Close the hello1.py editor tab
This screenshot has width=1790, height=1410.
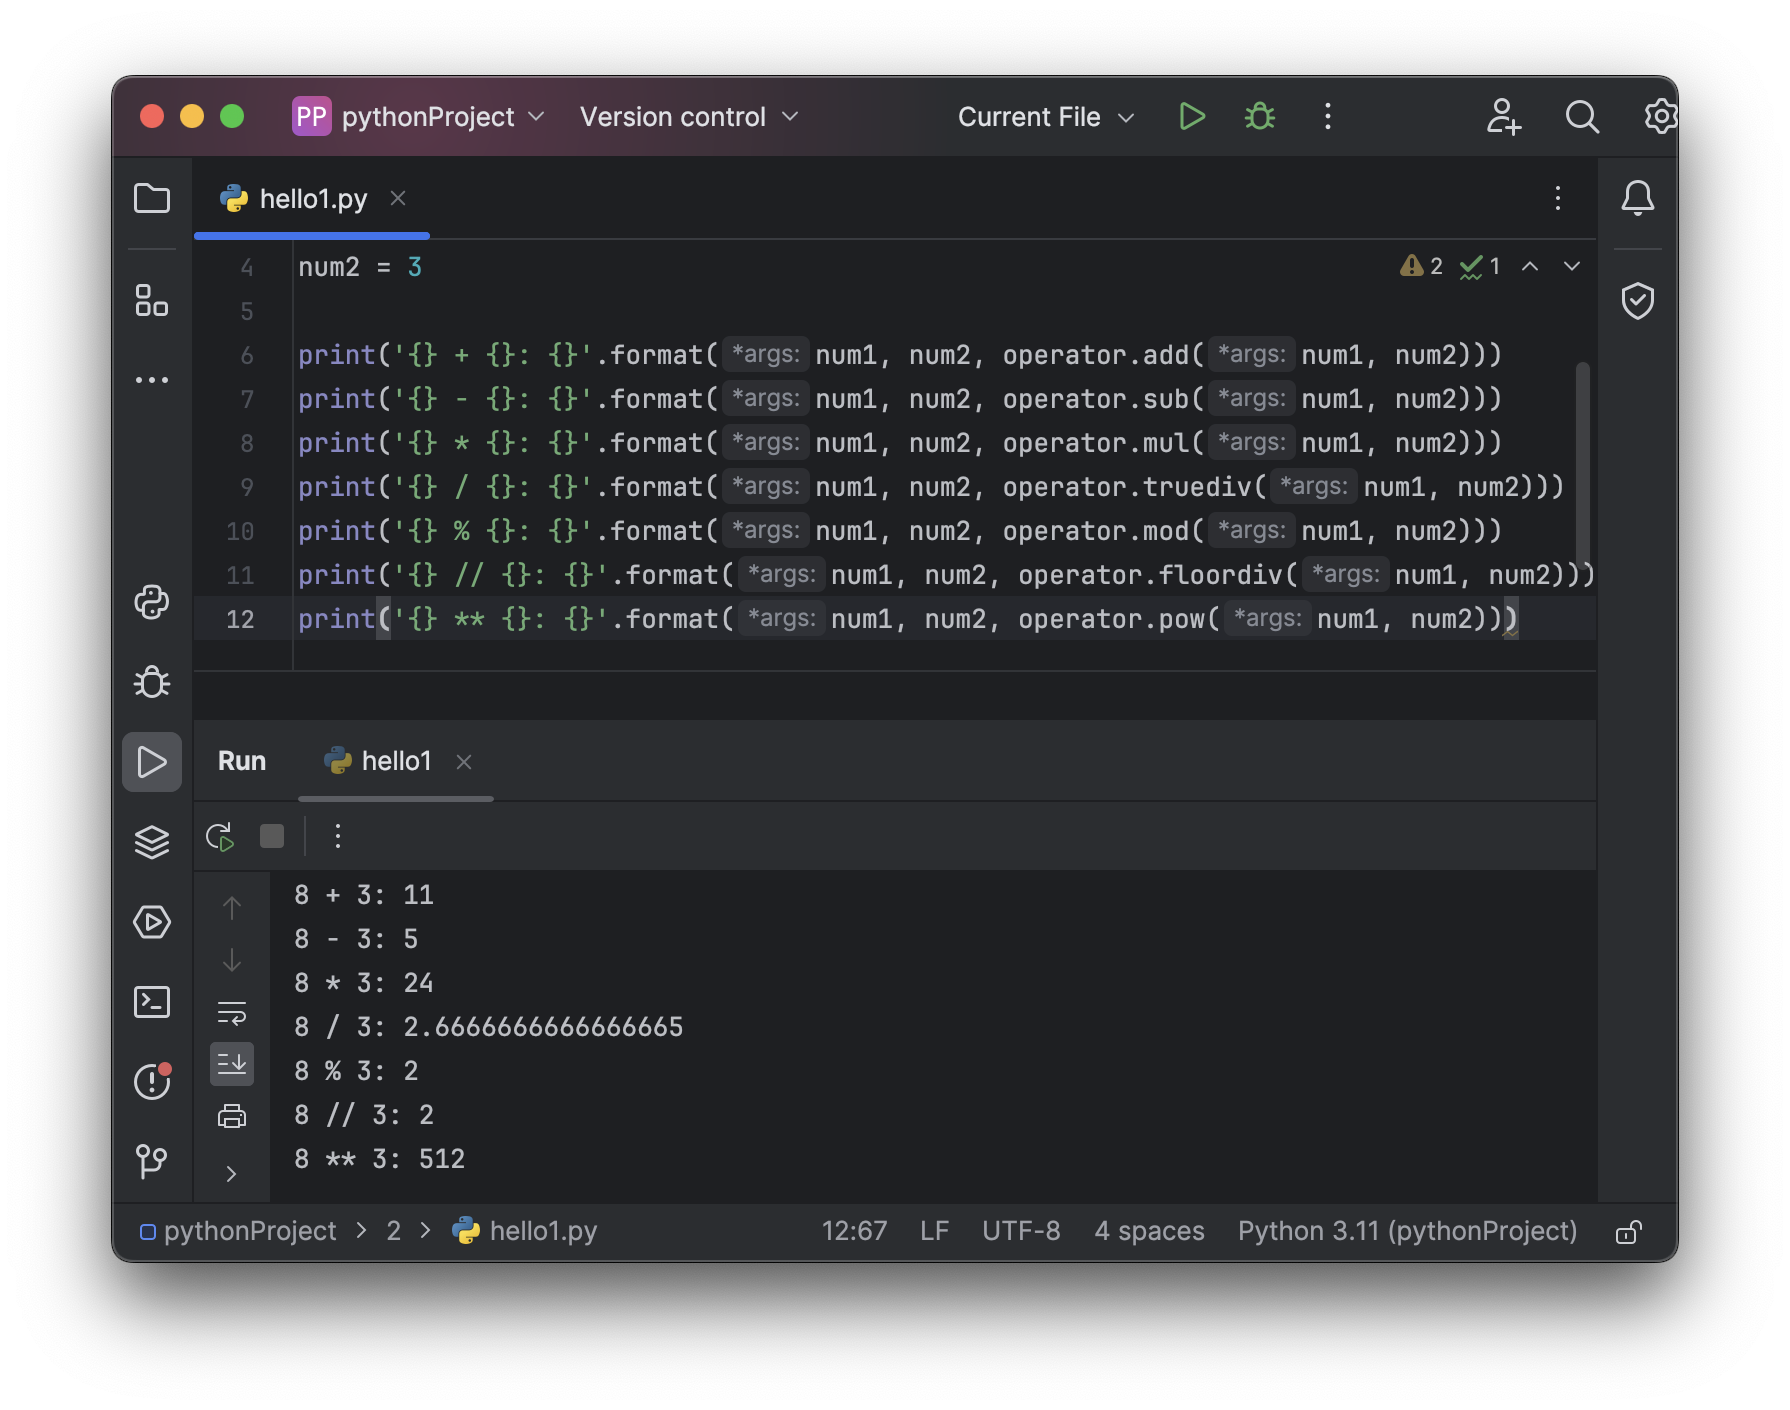[x=398, y=198]
